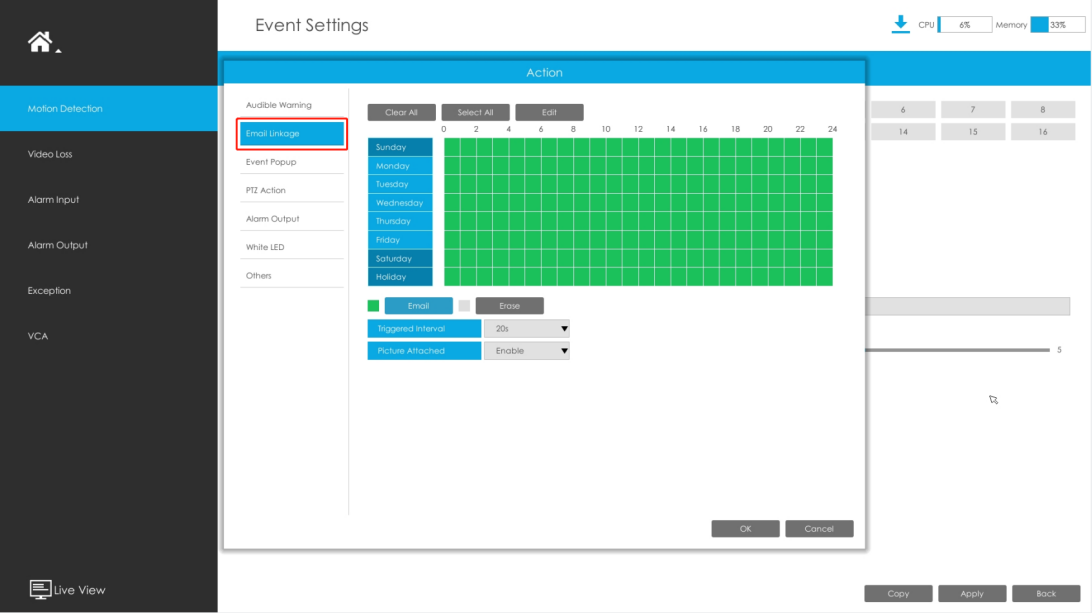Click the download arrow icon near CPU
The width and height of the screenshot is (1092, 613).
tap(900, 24)
